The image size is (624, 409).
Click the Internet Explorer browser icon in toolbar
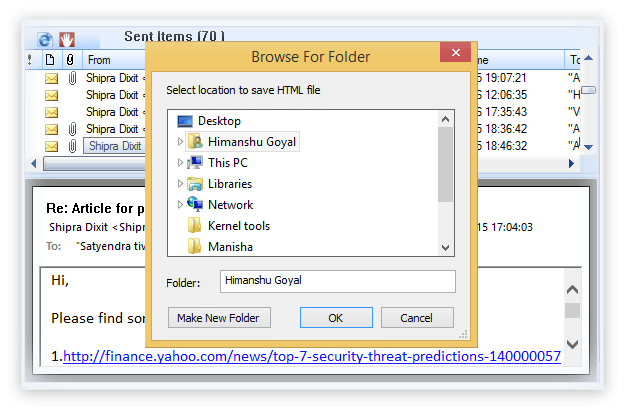tap(45, 39)
